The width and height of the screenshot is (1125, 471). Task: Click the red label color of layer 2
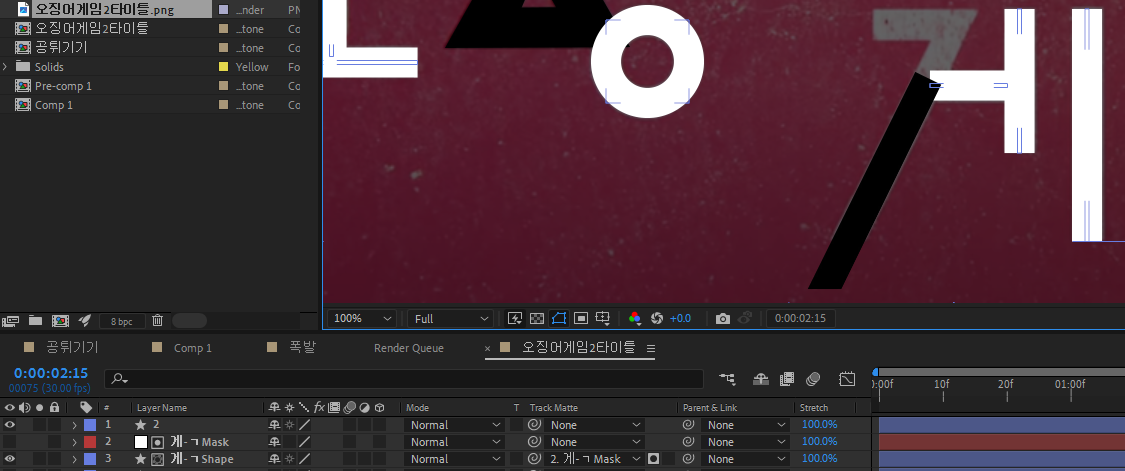90,442
